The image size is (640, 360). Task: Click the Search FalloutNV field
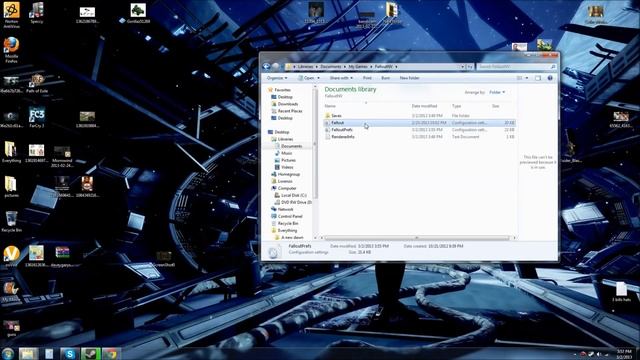point(516,67)
